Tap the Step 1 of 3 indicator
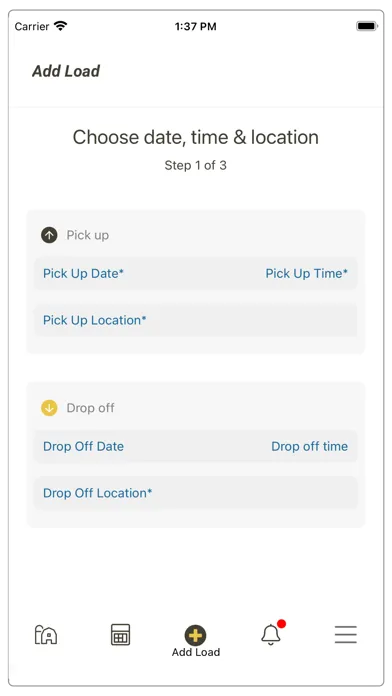392x696 pixels. [x=196, y=166]
